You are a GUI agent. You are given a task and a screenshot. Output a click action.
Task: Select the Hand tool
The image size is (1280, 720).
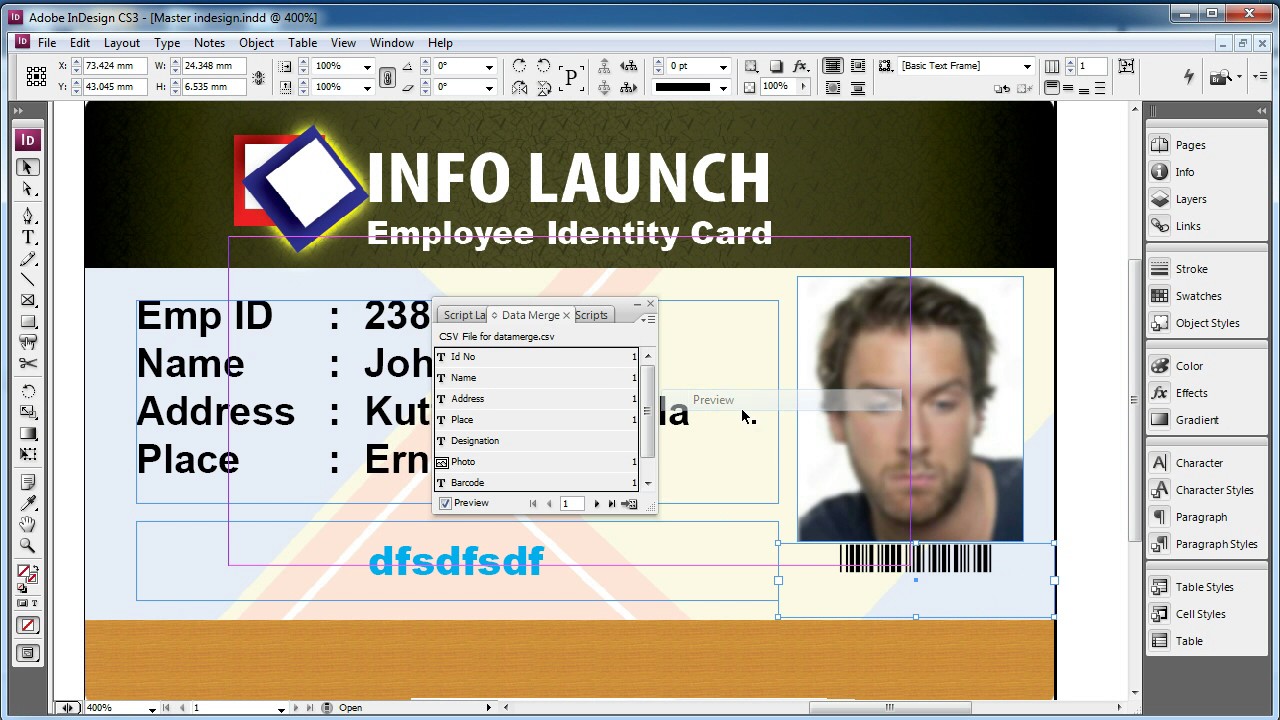pos(28,524)
